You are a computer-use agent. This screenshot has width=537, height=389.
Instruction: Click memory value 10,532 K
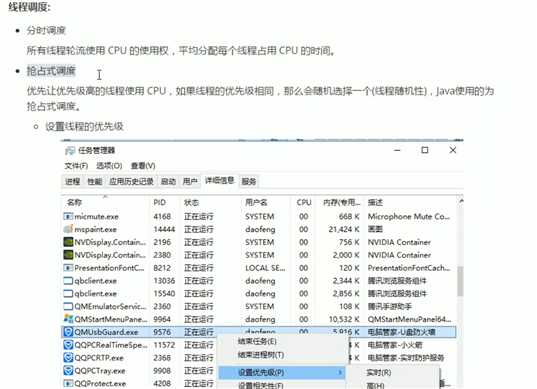click(x=344, y=319)
